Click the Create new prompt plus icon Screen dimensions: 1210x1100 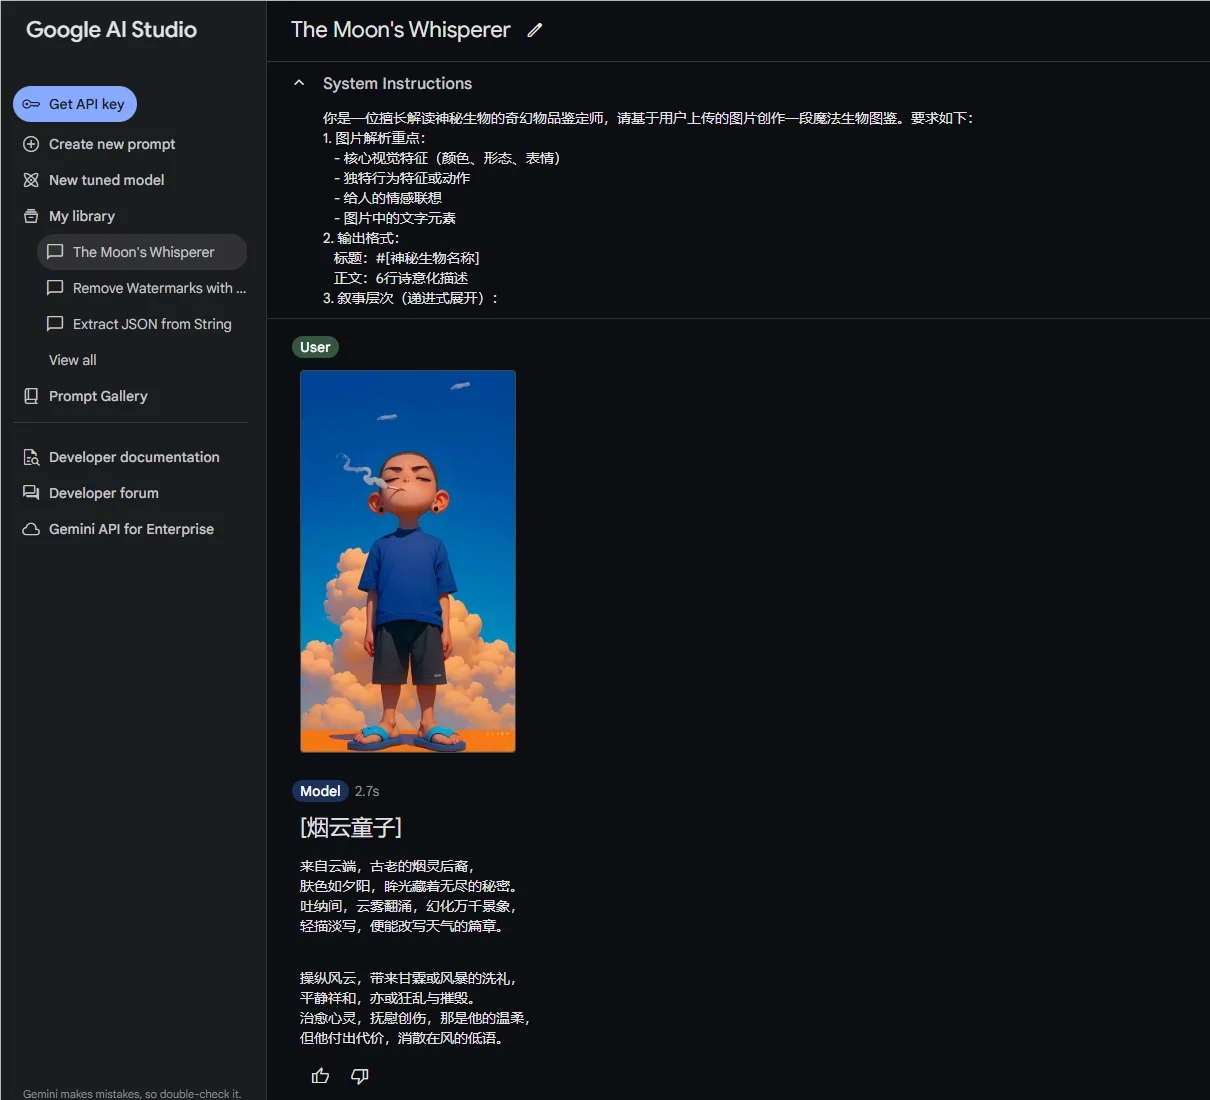click(31, 144)
